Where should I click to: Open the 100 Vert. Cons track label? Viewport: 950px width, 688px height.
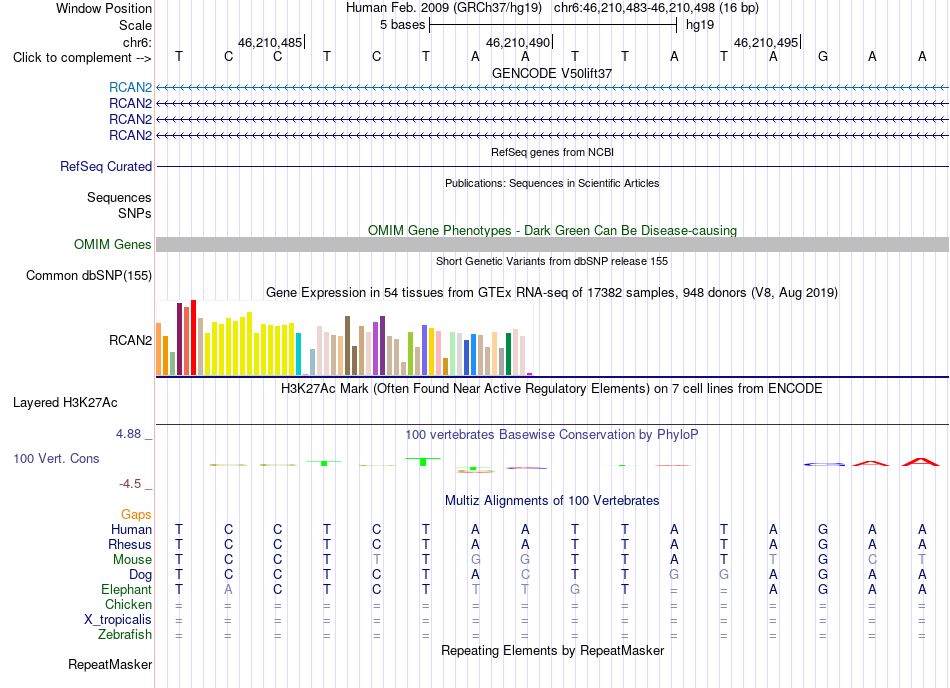coord(56,458)
